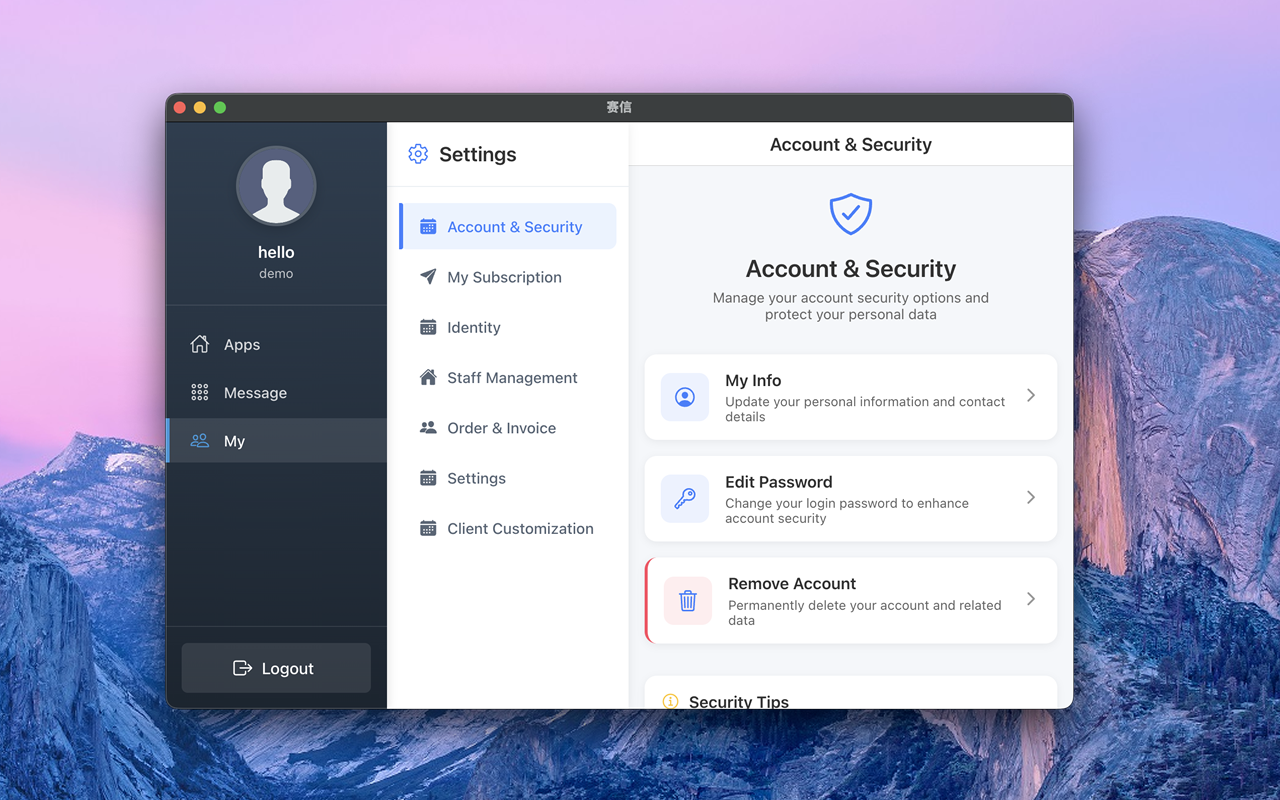
Task: Open Client Customization page
Action: (x=508, y=528)
